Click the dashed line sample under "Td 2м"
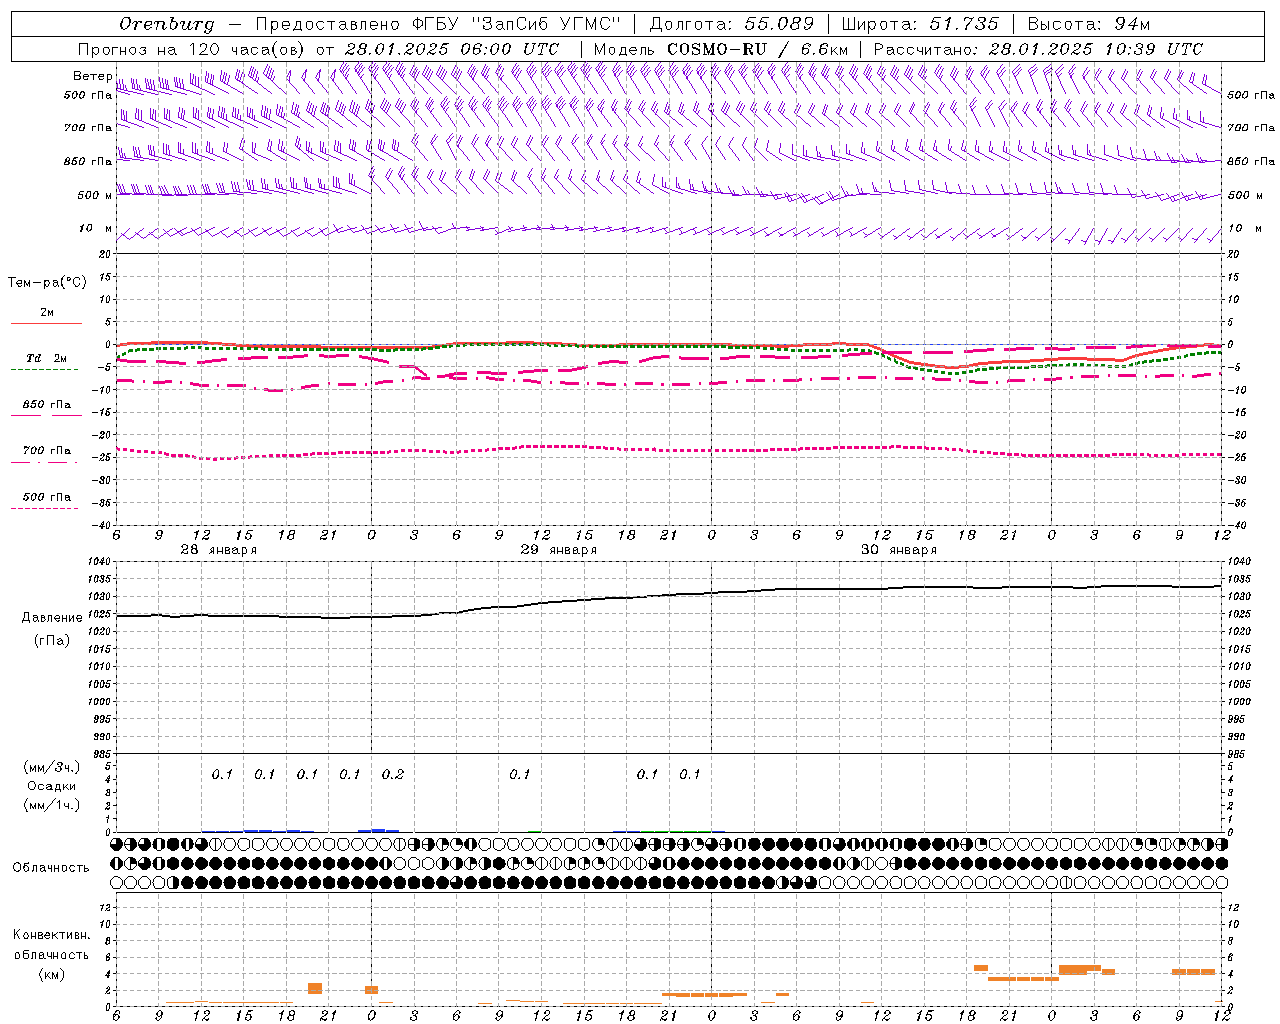The height and width of the screenshot is (1024, 1280). pos(44,369)
